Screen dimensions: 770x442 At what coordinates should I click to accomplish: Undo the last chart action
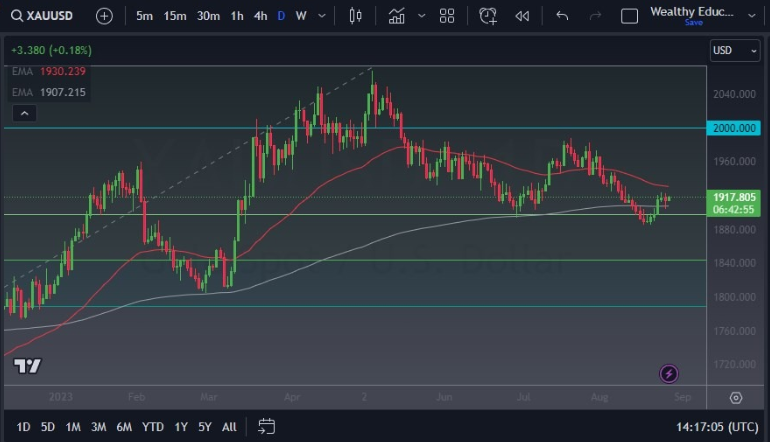(x=562, y=16)
